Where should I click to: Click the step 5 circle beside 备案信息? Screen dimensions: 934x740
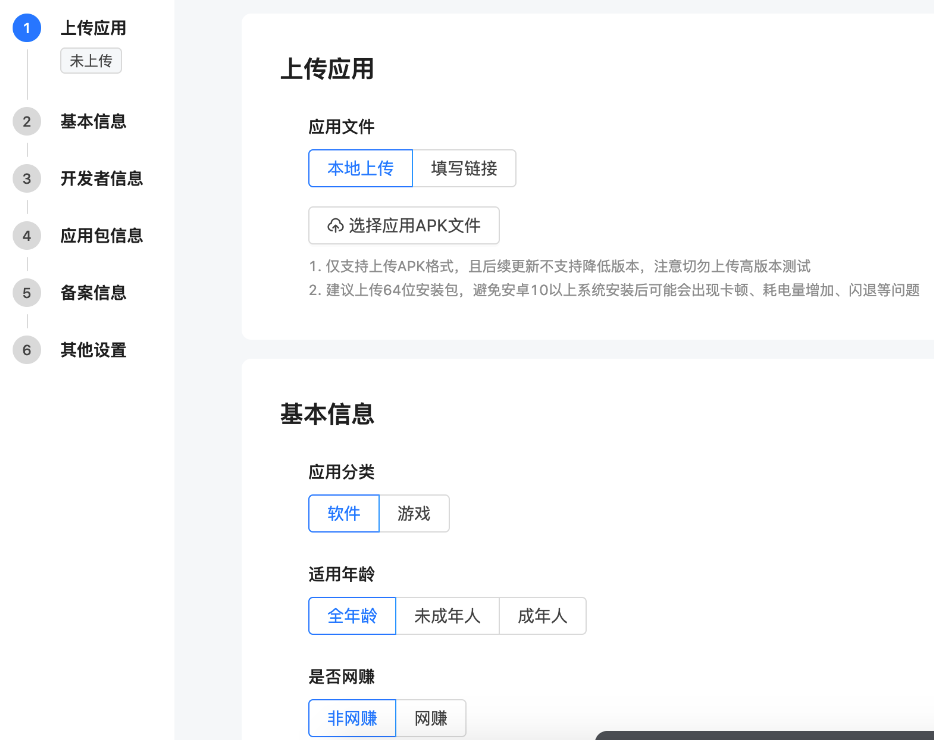(26, 292)
